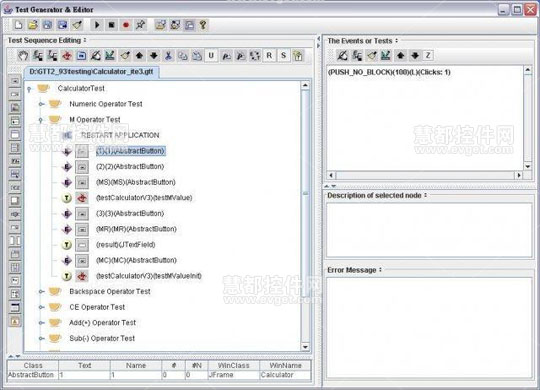Image resolution: width=540 pixels, height=390 pixels.
Task: Collapse the M Operator Test node
Action: tap(41, 120)
